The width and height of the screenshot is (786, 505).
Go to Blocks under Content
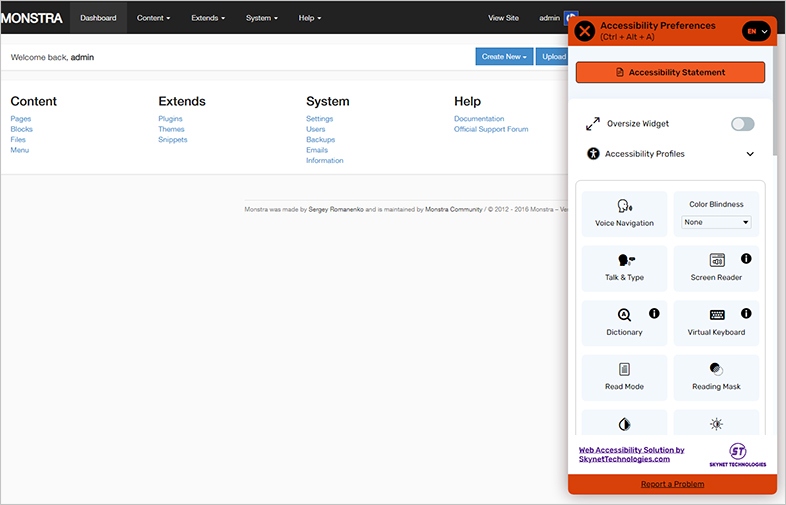22,129
